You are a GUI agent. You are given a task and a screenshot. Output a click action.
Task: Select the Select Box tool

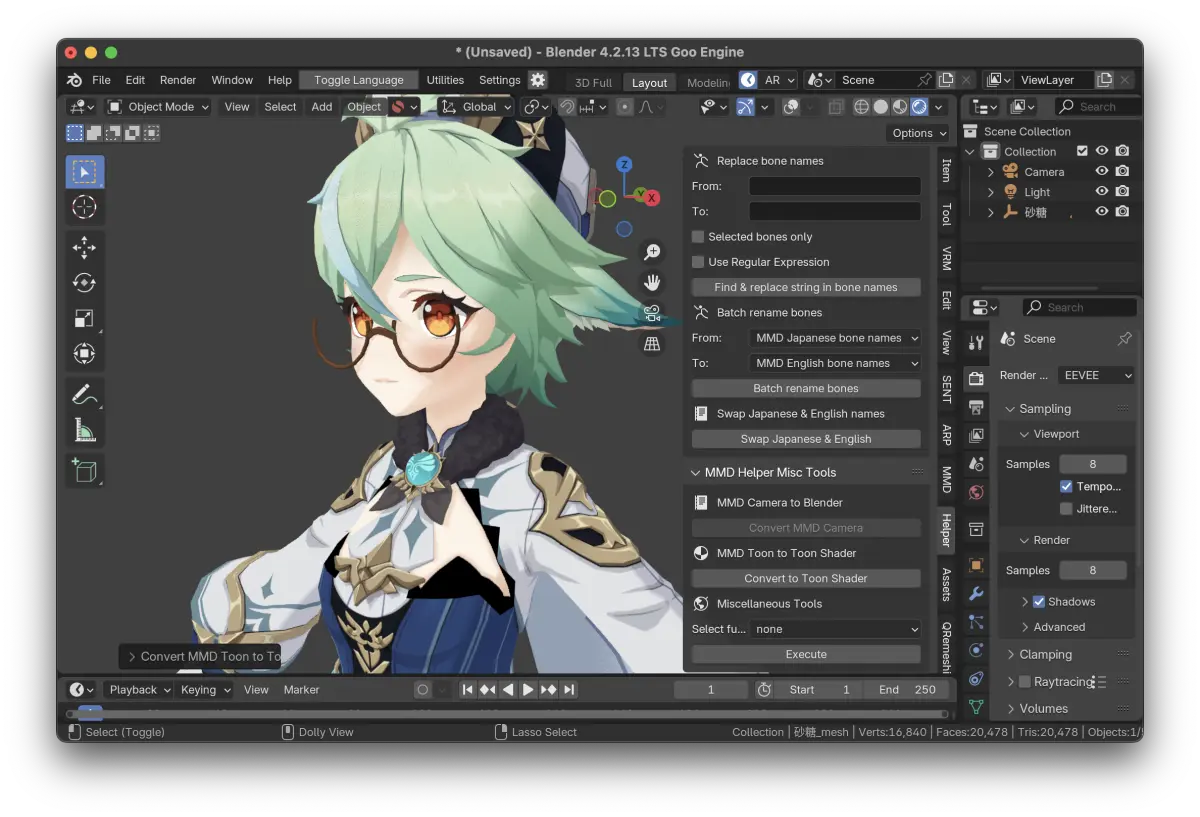pos(85,172)
